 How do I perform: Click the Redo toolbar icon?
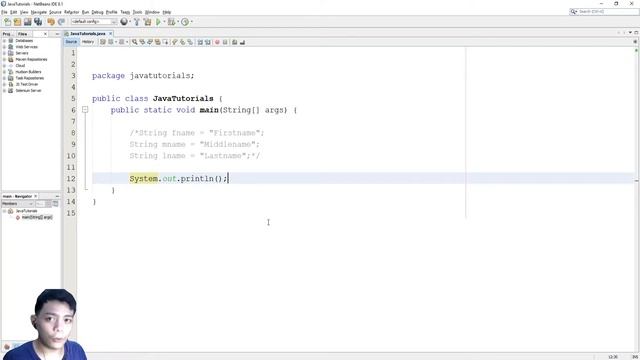pos(61,22)
